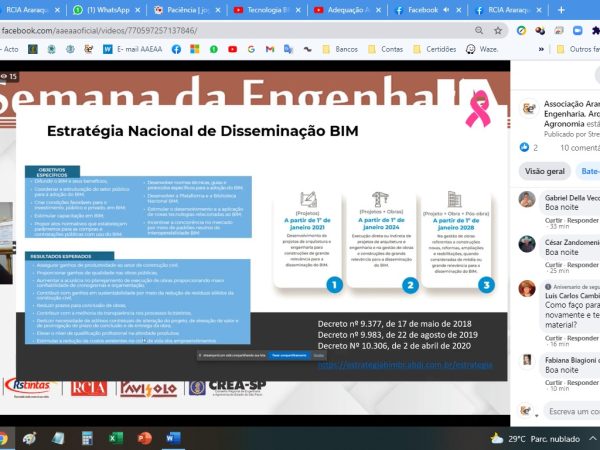Open Luis Carlos Cambi's profile name

click(572, 296)
